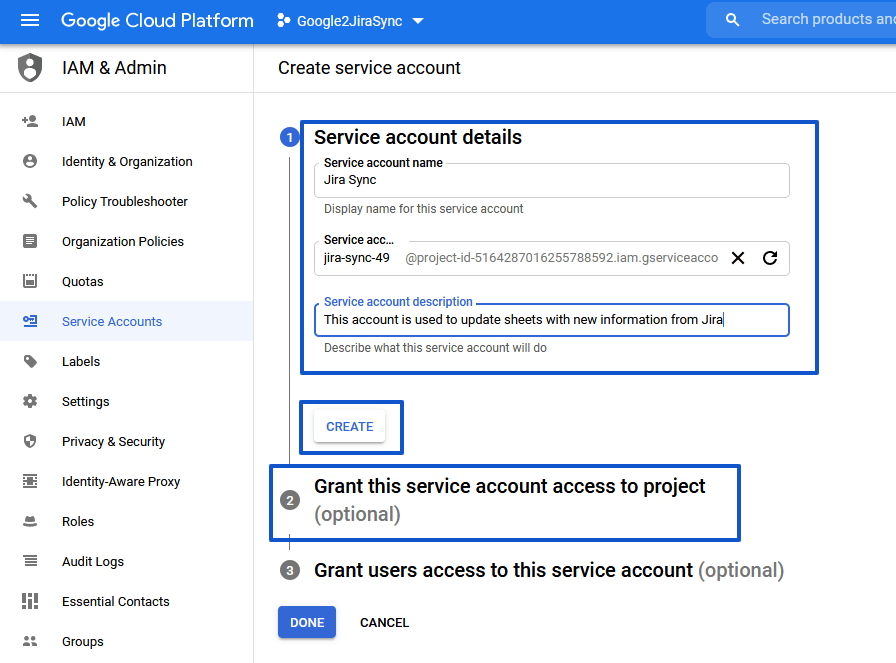Navigate to Identity-Aware Proxy
Image resolution: width=896 pixels, height=663 pixels.
pyautogui.click(x=121, y=482)
